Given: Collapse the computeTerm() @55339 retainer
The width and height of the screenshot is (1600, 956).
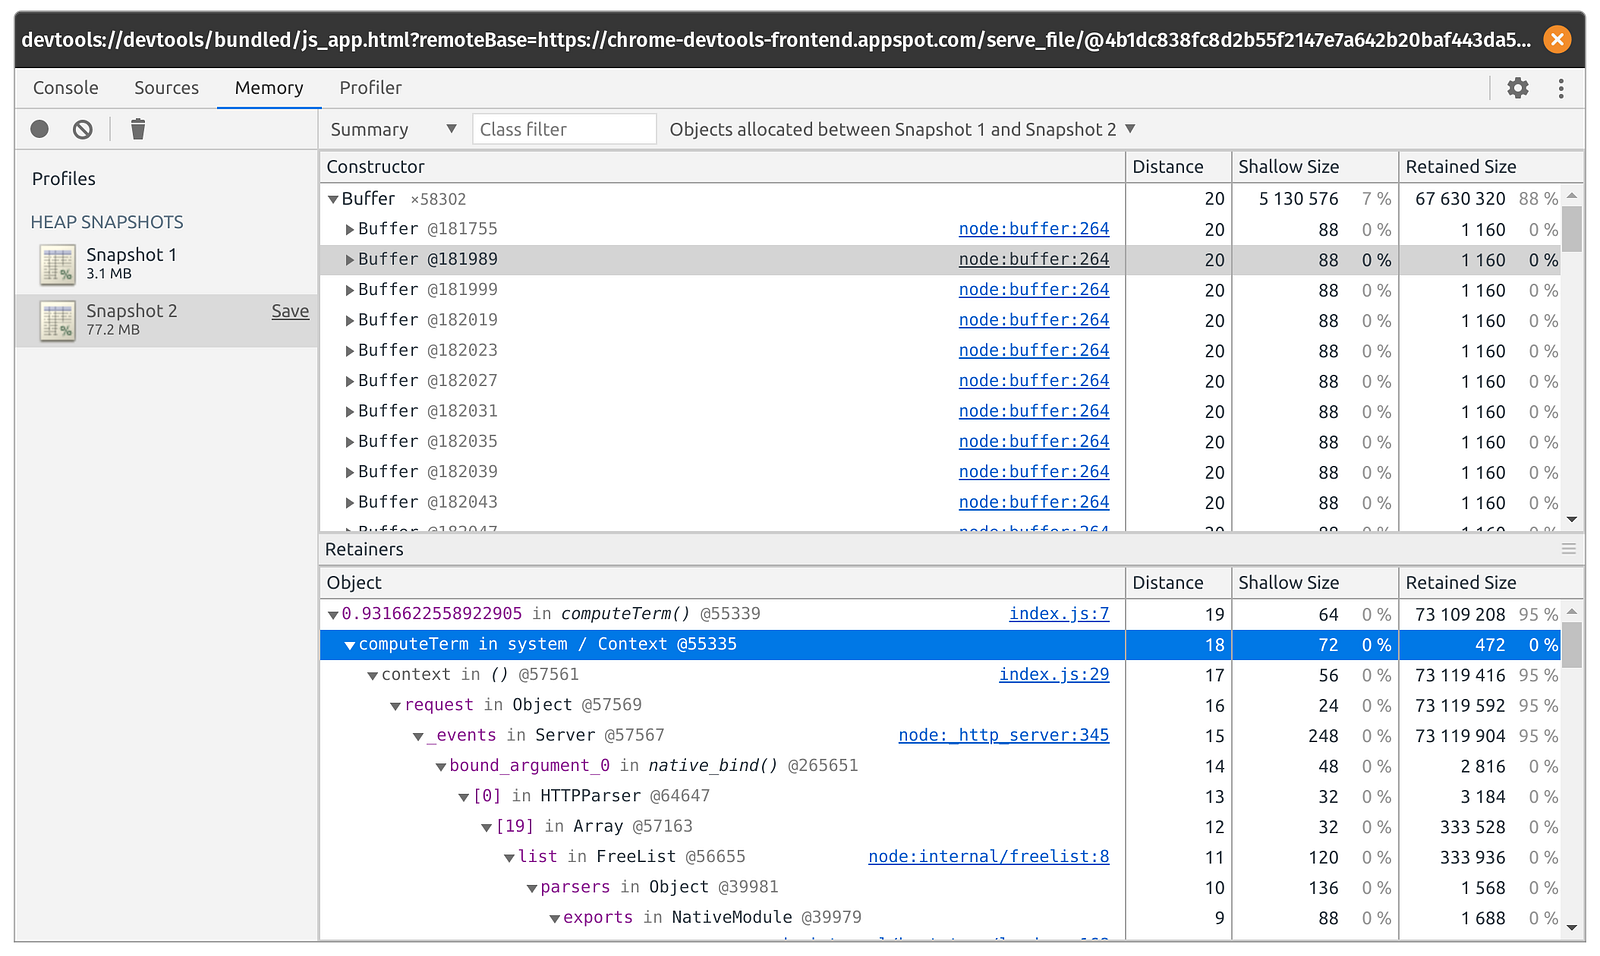Looking at the screenshot, I should 333,615.
